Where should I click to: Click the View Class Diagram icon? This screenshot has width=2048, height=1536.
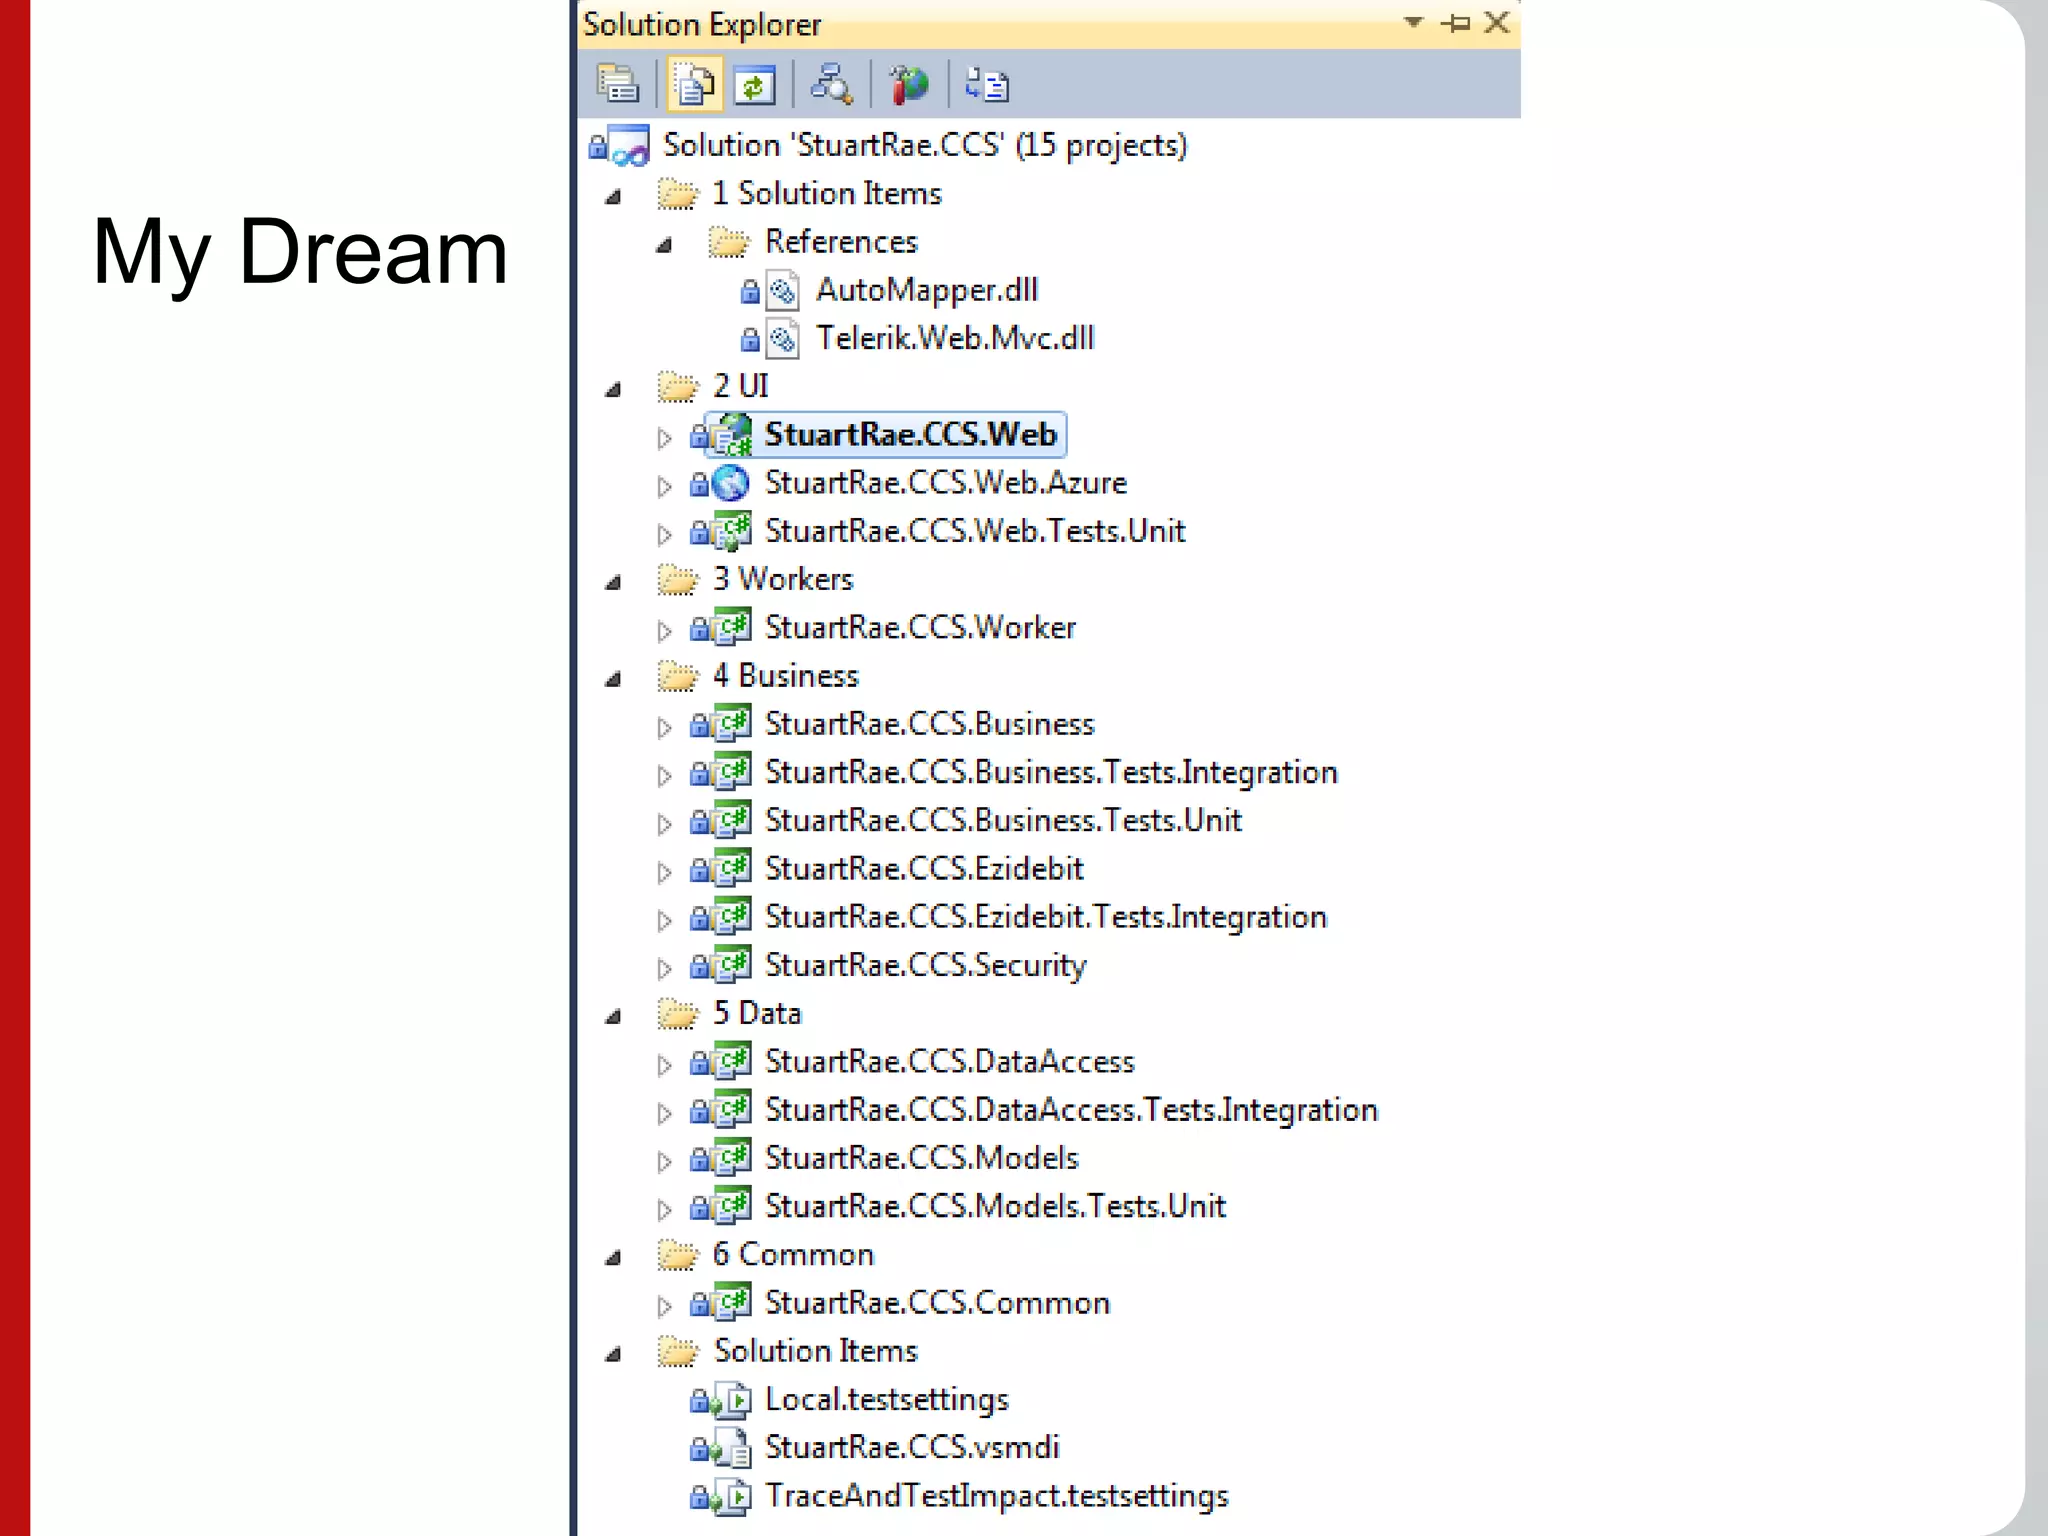pos(831,84)
